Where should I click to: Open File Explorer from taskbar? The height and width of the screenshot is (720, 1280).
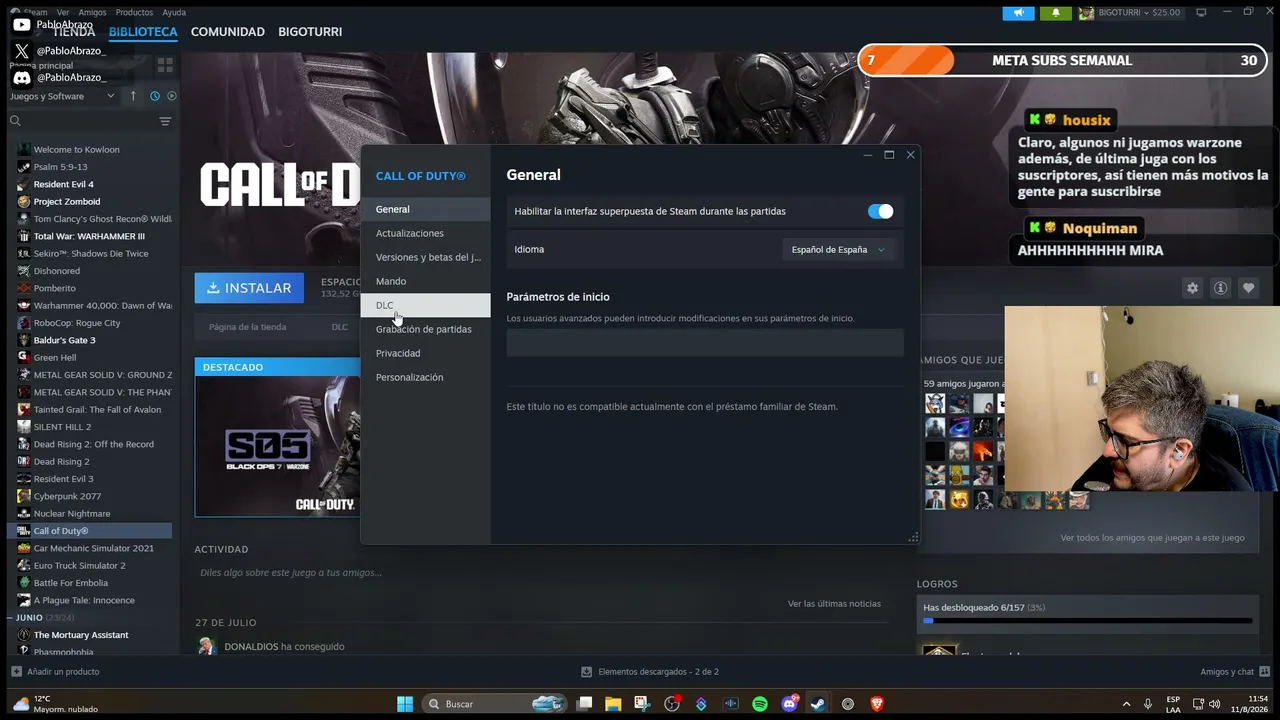(613, 704)
